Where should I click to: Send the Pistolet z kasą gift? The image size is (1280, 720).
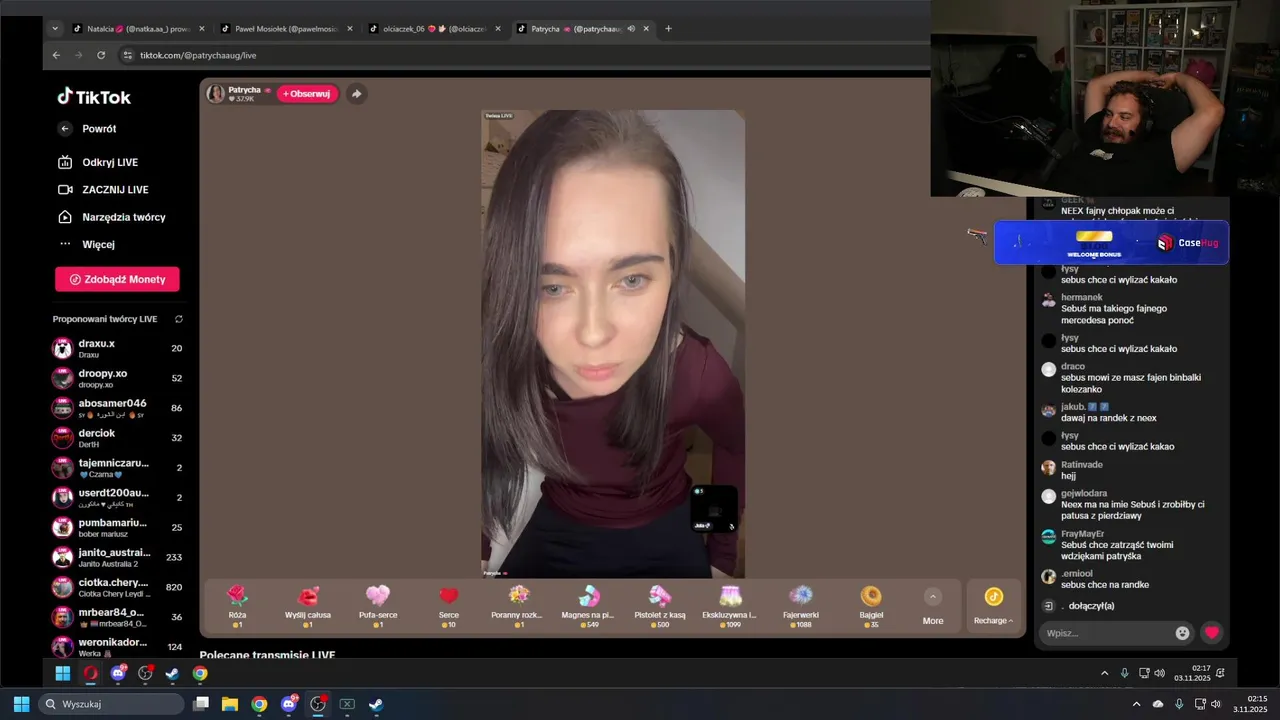tap(659, 606)
